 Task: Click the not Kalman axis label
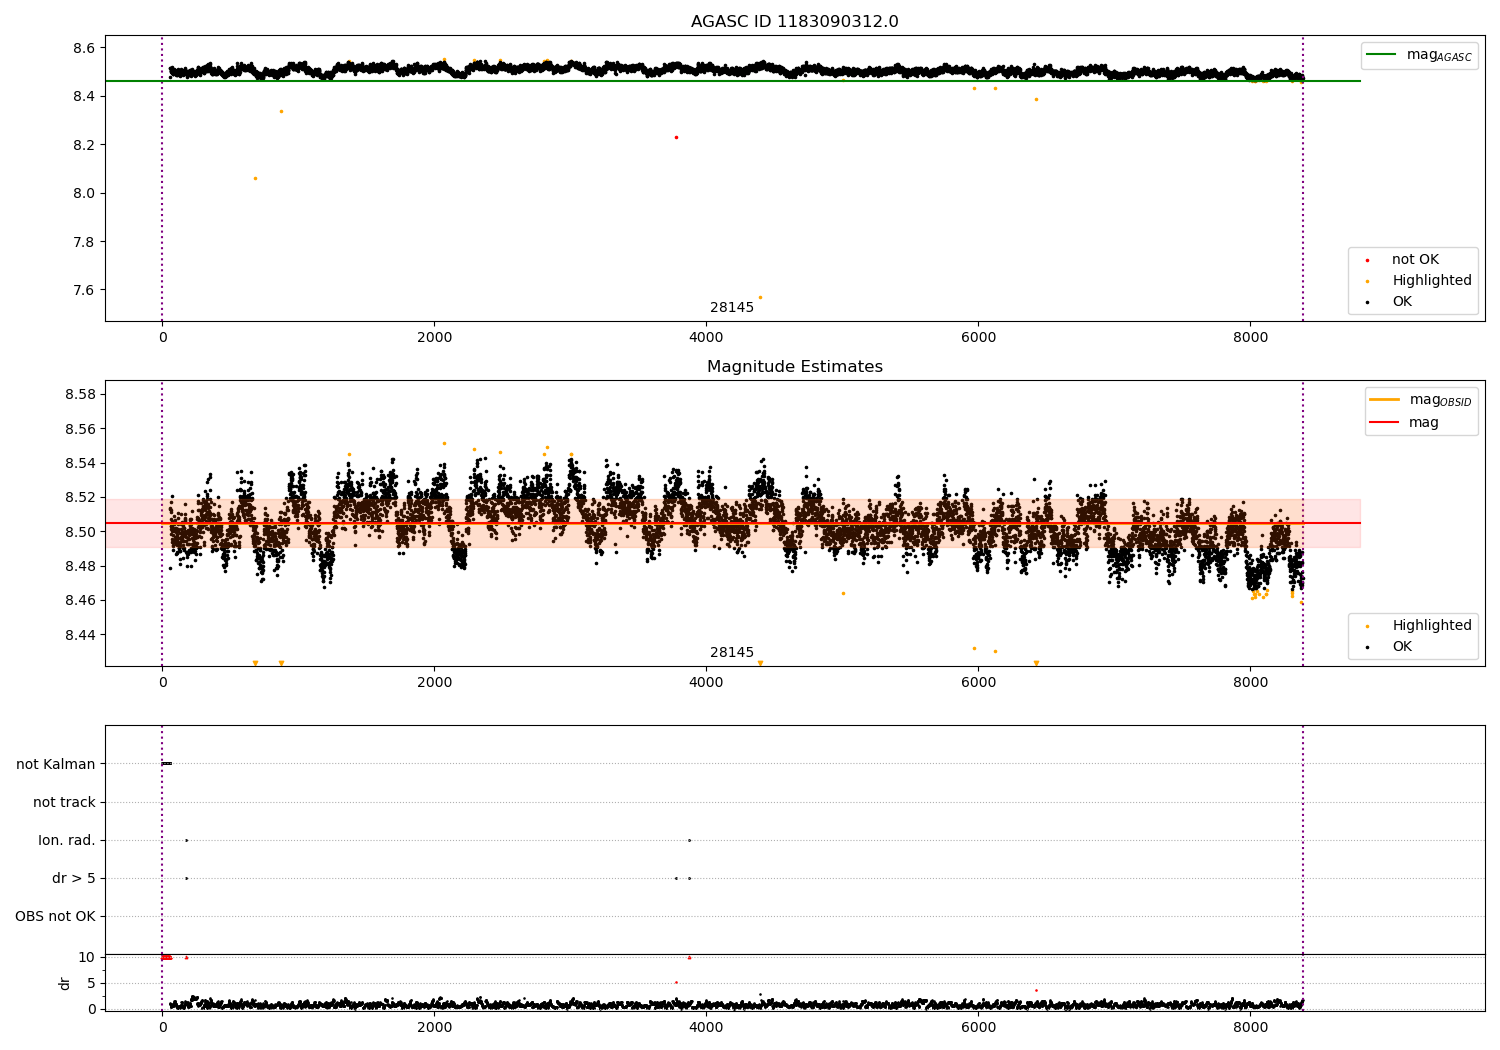click(56, 765)
